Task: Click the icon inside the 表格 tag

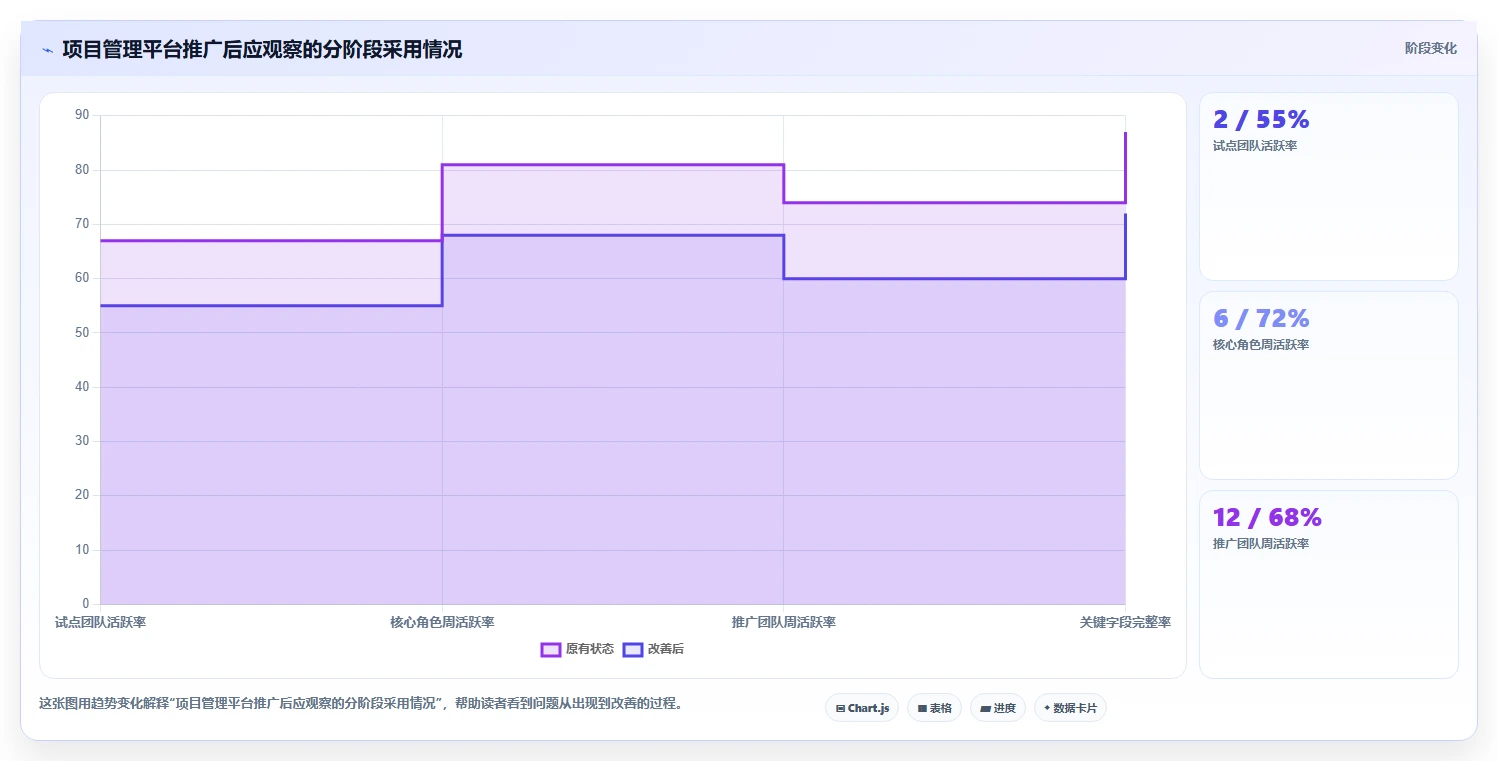Action: tap(922, 708)
